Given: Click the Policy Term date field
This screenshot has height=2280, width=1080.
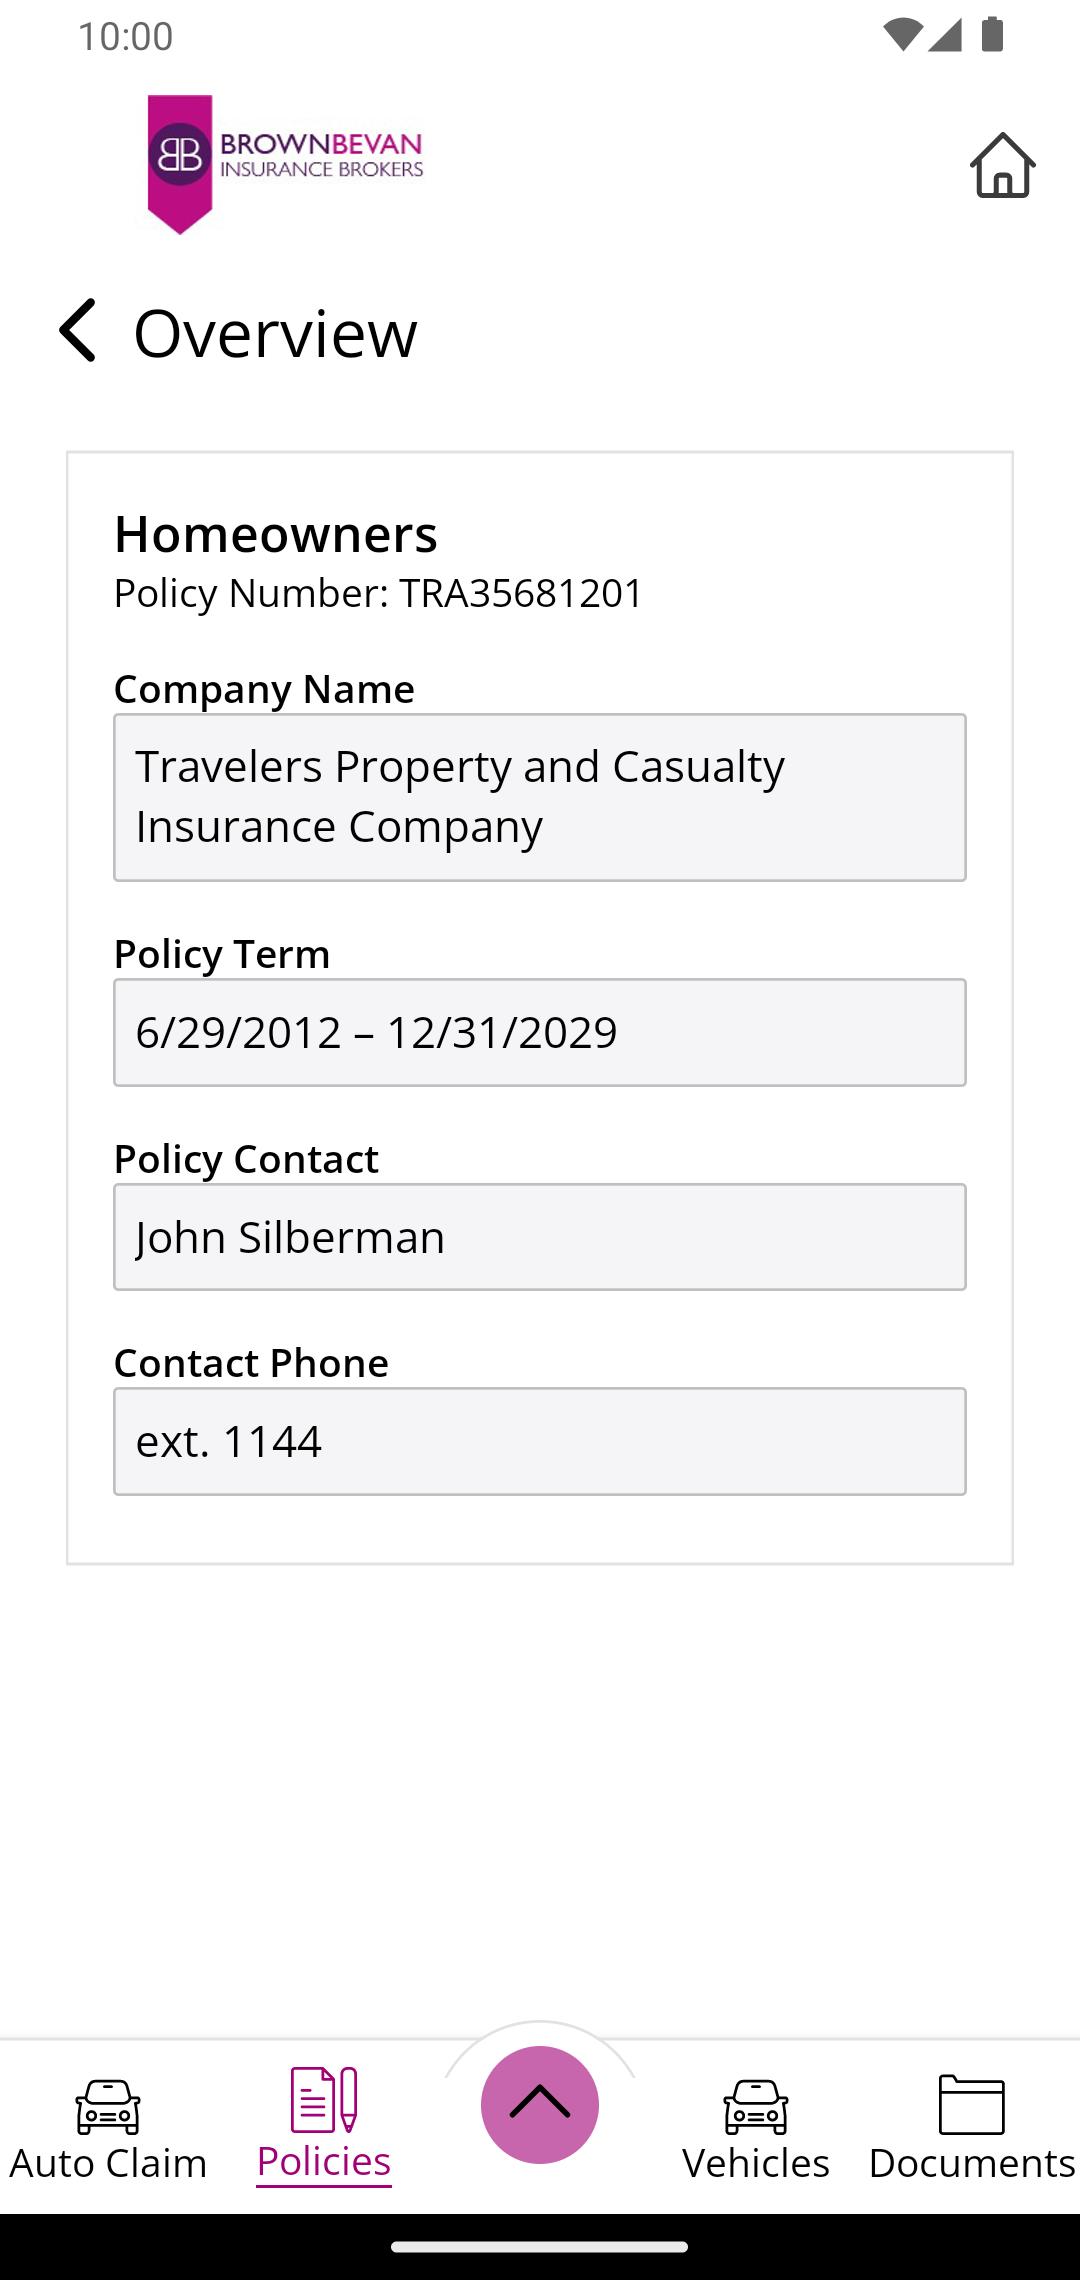Looking at the screenshot, I should click(x=540, y=1032).
